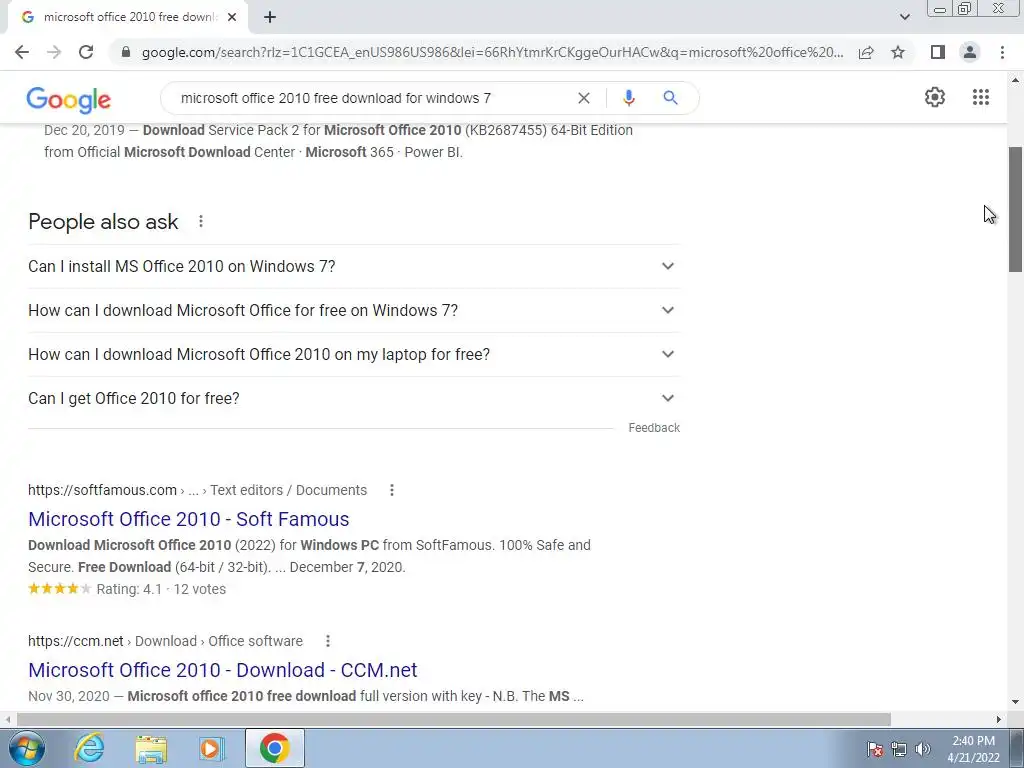Click the scroll right arrow
Image resolution: width=1024 pixels, height=768 pixels.
999,719
